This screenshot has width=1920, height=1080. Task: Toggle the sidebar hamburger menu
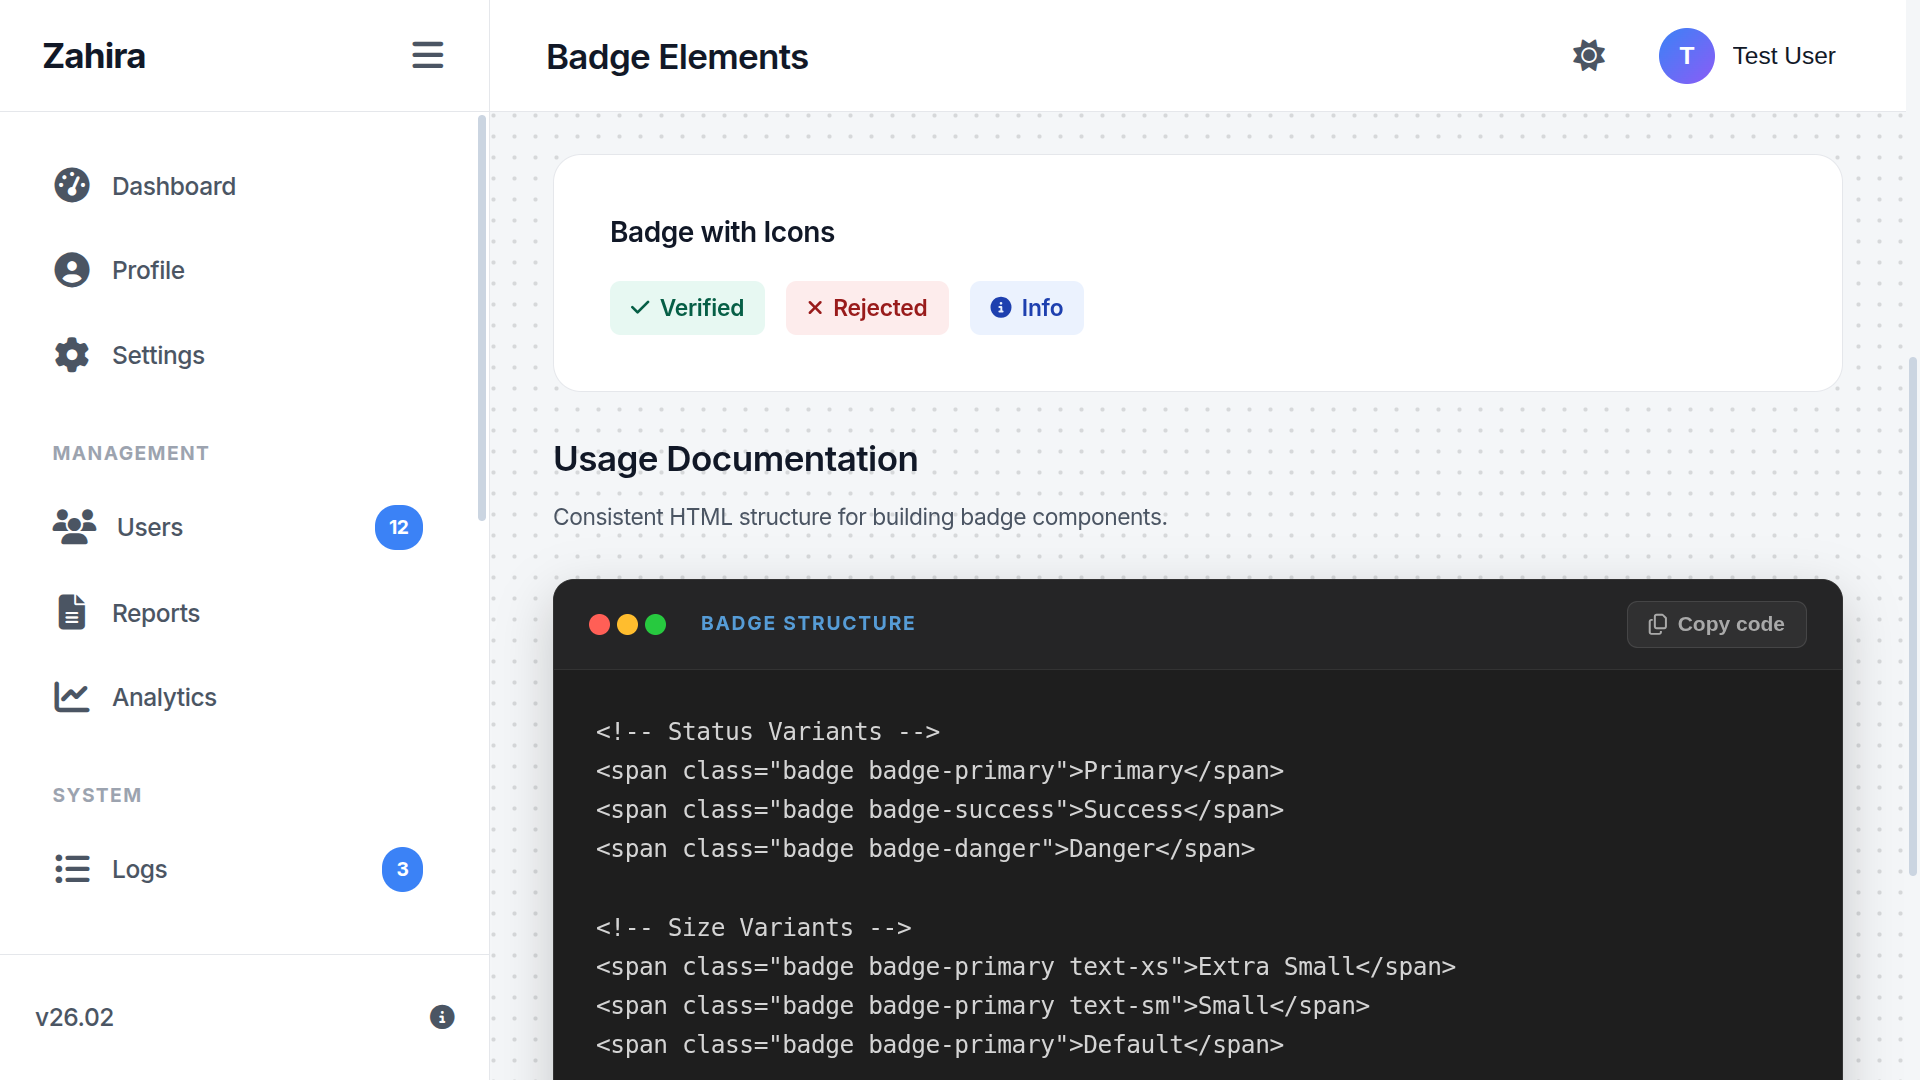coord(427,55)
